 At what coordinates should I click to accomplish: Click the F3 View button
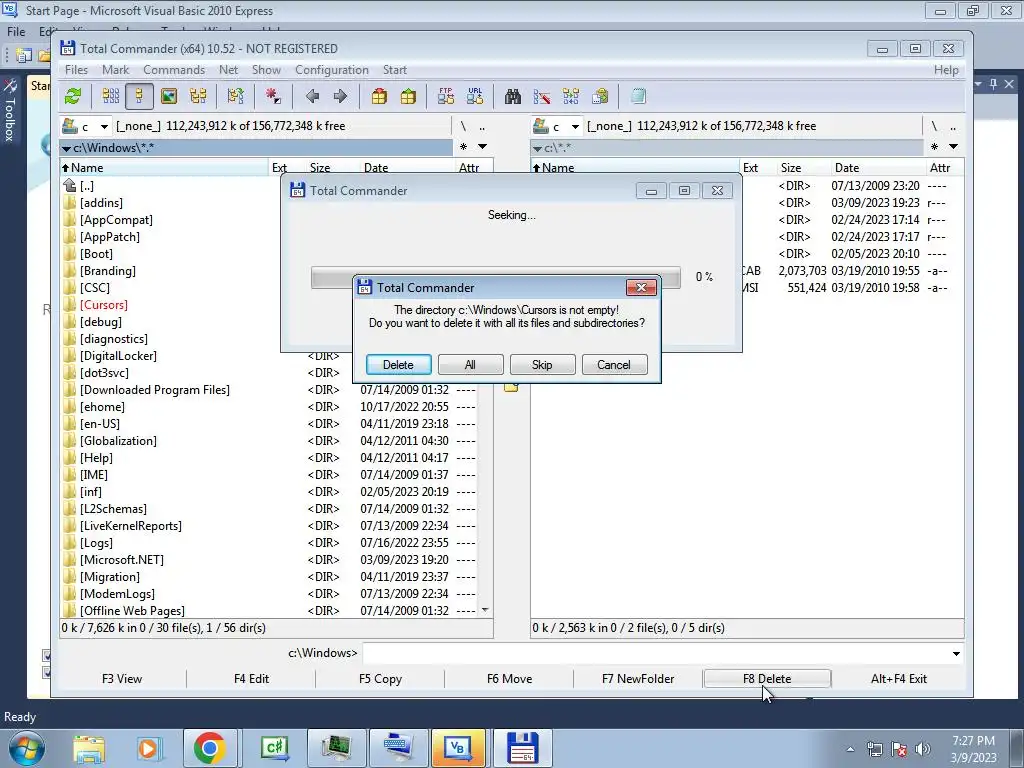coord(121,679)
